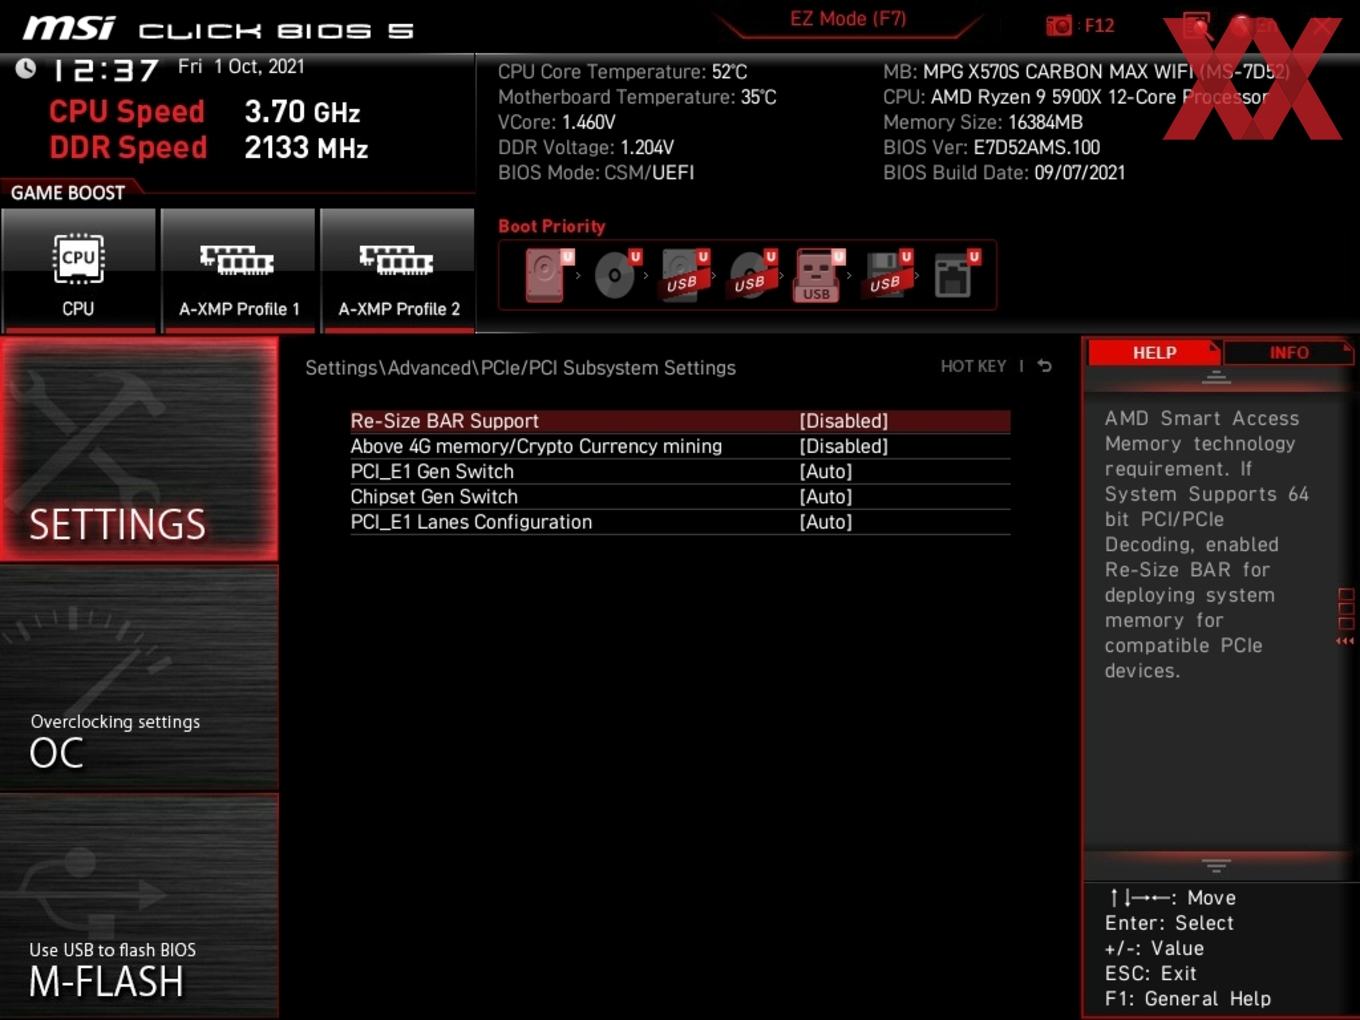This screenshot has height=1020, width=1360.
Task: Click the CPU Core Temperature 52°C reading
Action: pos(622,72)
